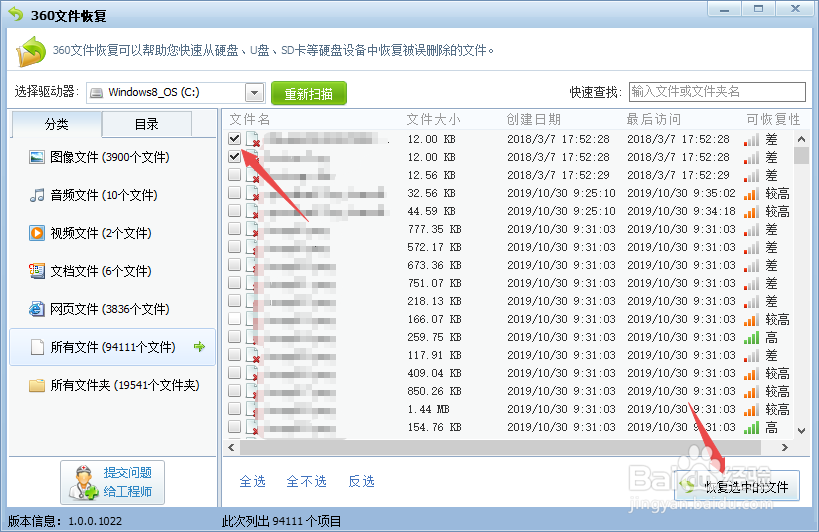819x532 pixels.
Task: Click the 全不选 deselect all link
Action: pyautogui.click(x=307, y=481)
